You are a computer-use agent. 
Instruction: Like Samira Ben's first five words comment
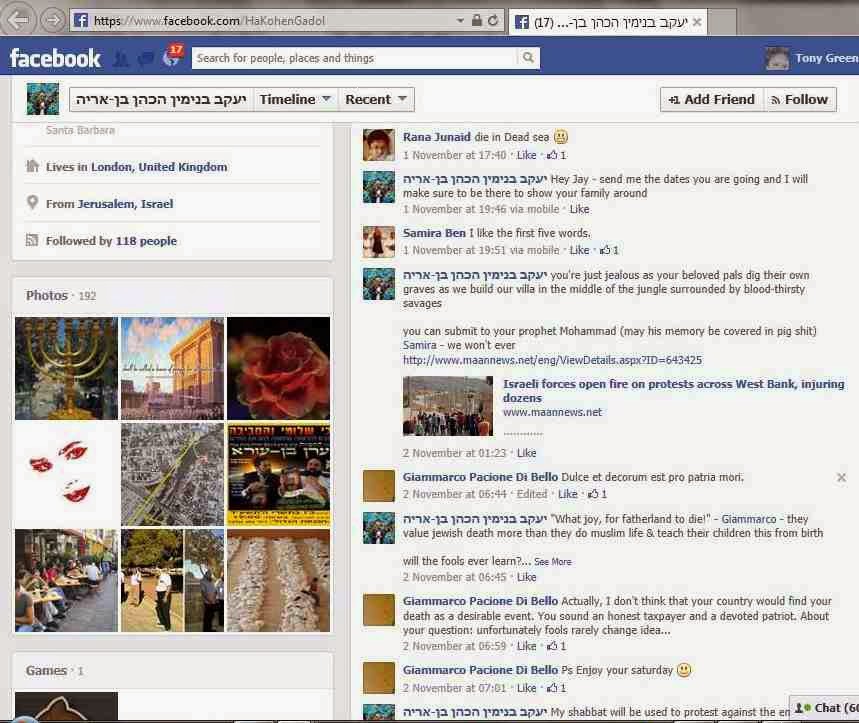(579, 250)
